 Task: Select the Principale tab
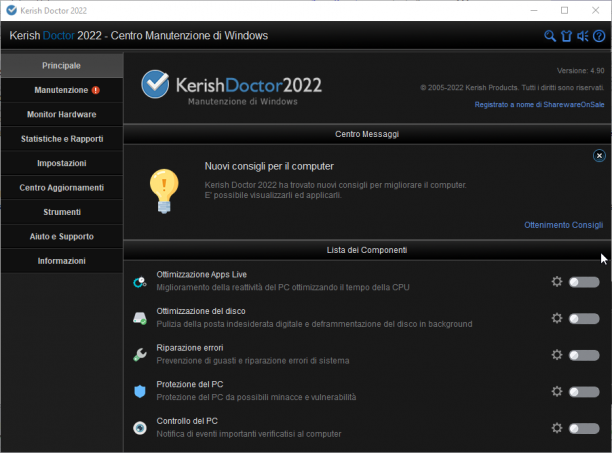pos(62,66)
